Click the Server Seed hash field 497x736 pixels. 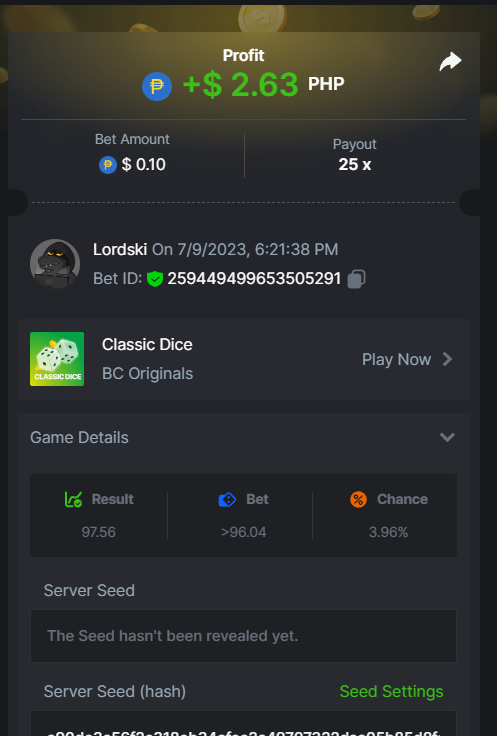click(x=244, y=723)
